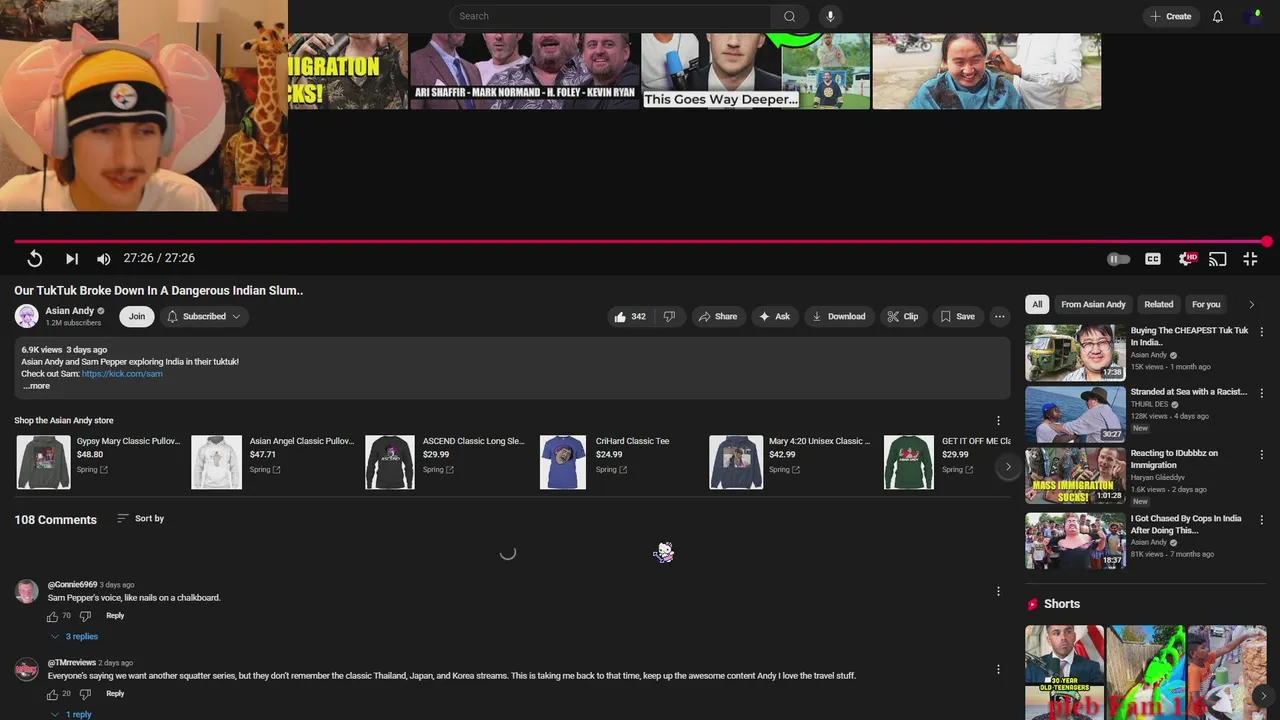Save video to playlist

(x=957, y=317)
